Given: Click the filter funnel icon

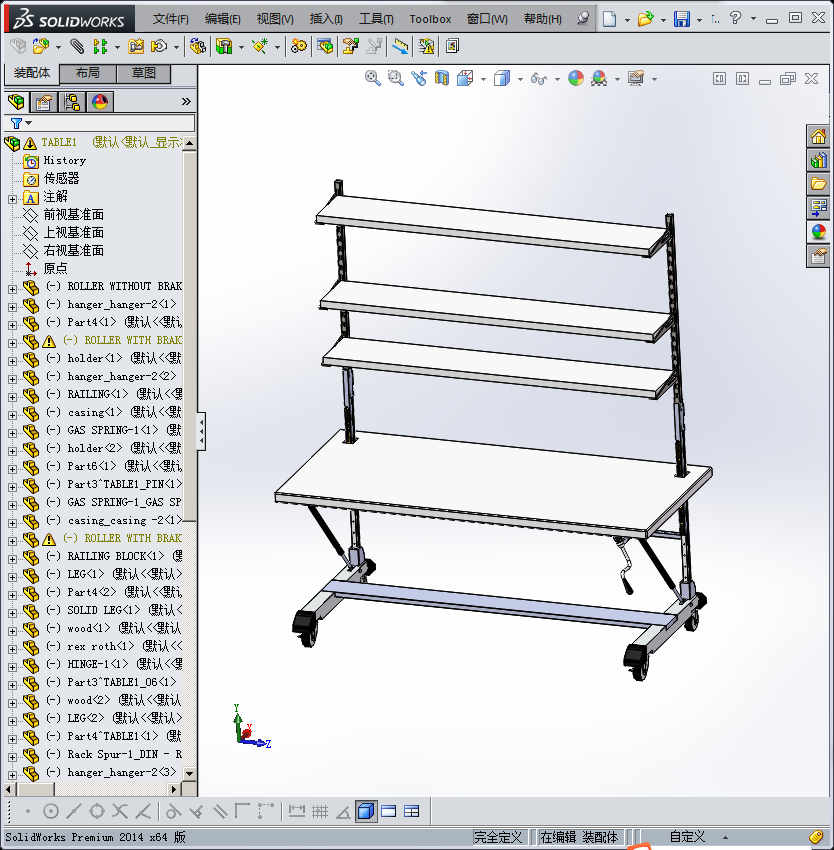Looking at the screenshot, I should (x=16, y=124).
